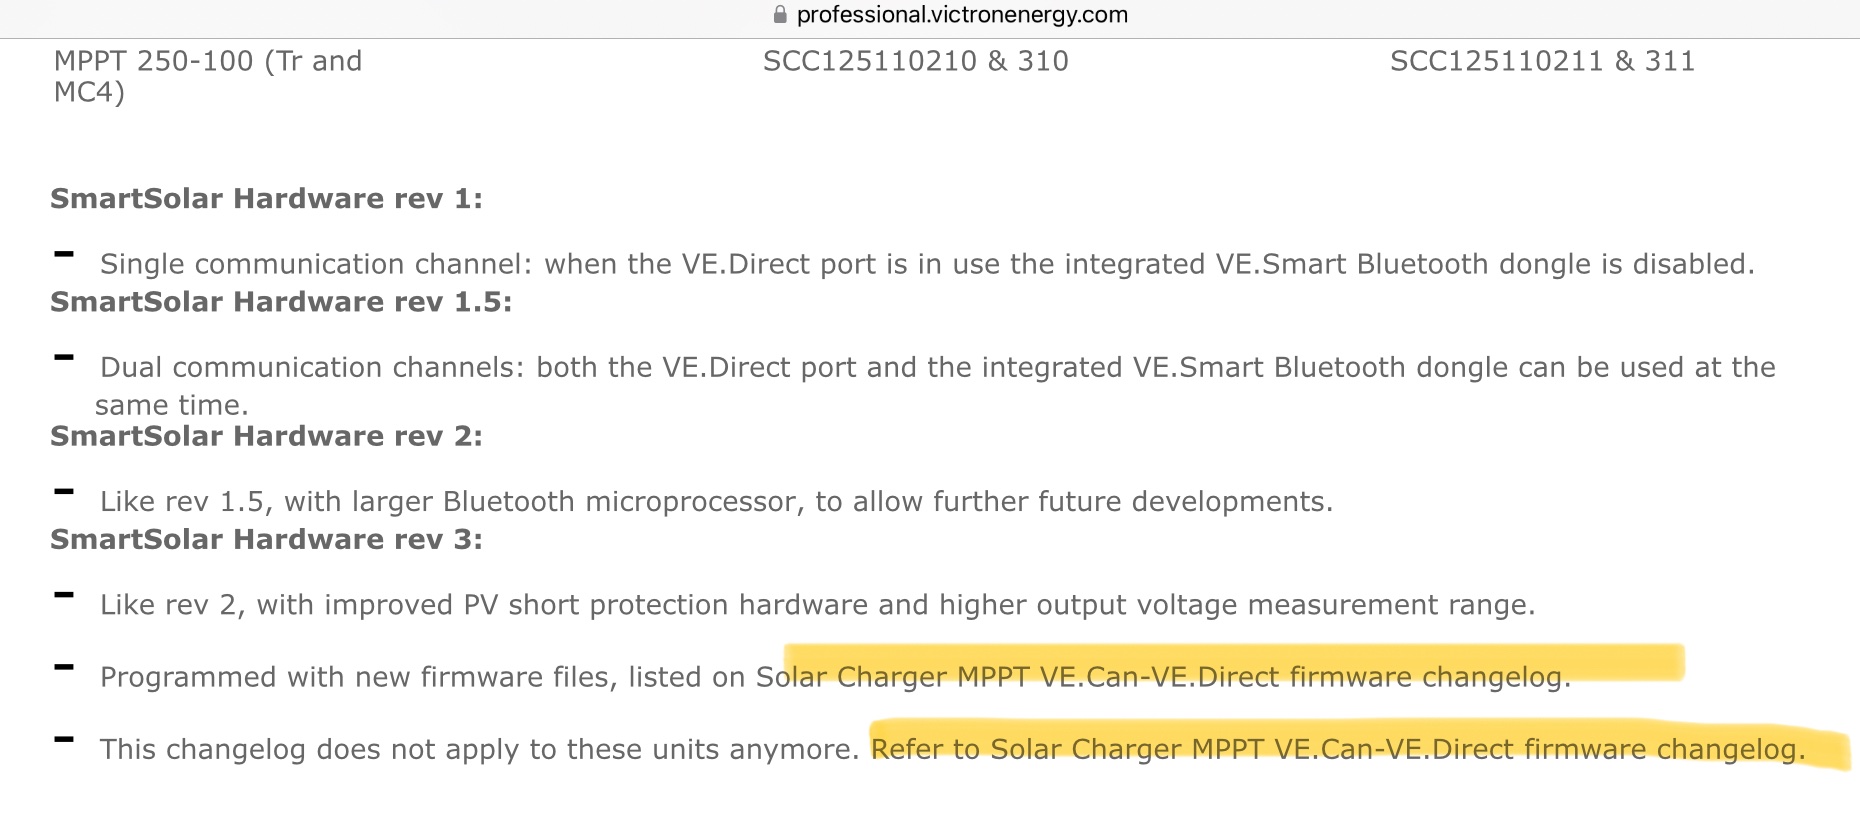
Task: Click the 'Single communication channel' description line
Action: (927, 264)
